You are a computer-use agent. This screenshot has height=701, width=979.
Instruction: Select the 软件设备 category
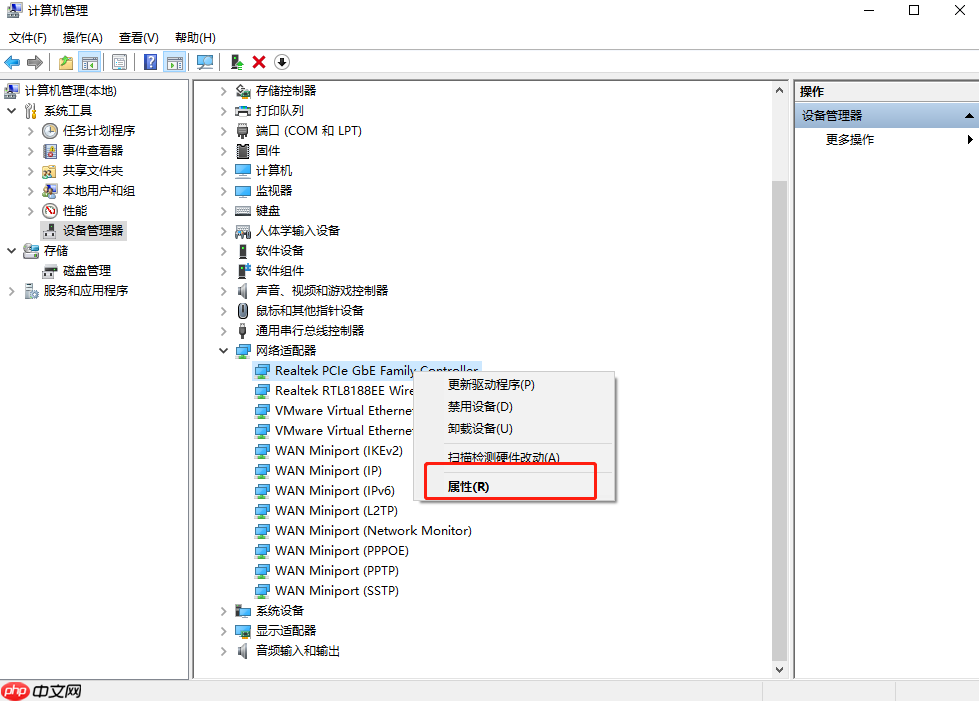pyautogui.click(x=279, y=251)
